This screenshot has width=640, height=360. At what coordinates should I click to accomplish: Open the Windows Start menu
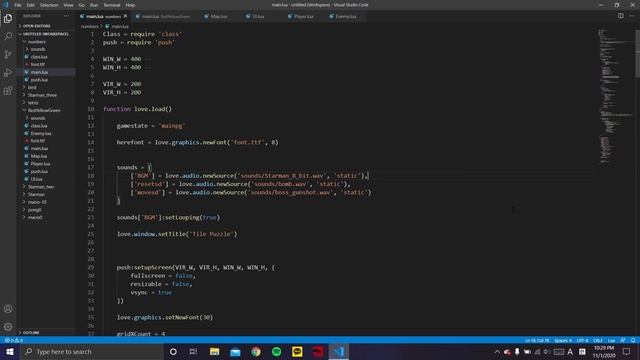pos(9,351)
